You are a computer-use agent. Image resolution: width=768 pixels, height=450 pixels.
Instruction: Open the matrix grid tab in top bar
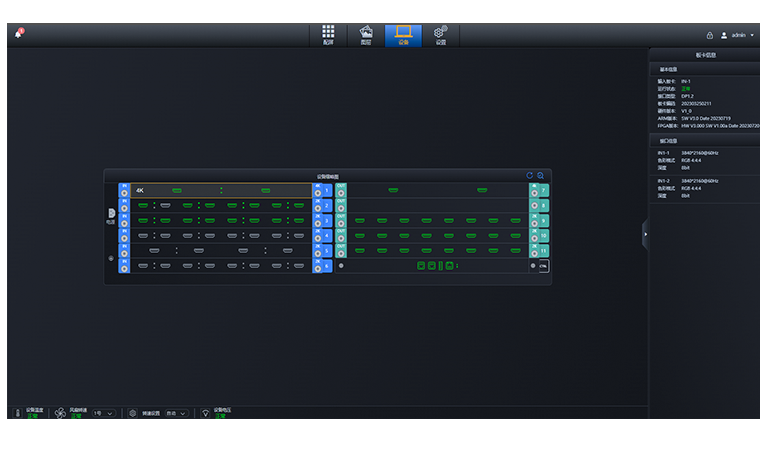(x=328, y=35)
